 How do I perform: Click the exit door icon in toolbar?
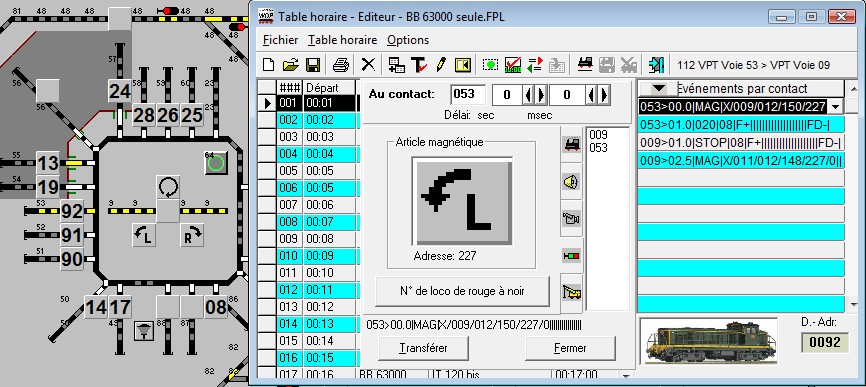[x=656, y=65]
